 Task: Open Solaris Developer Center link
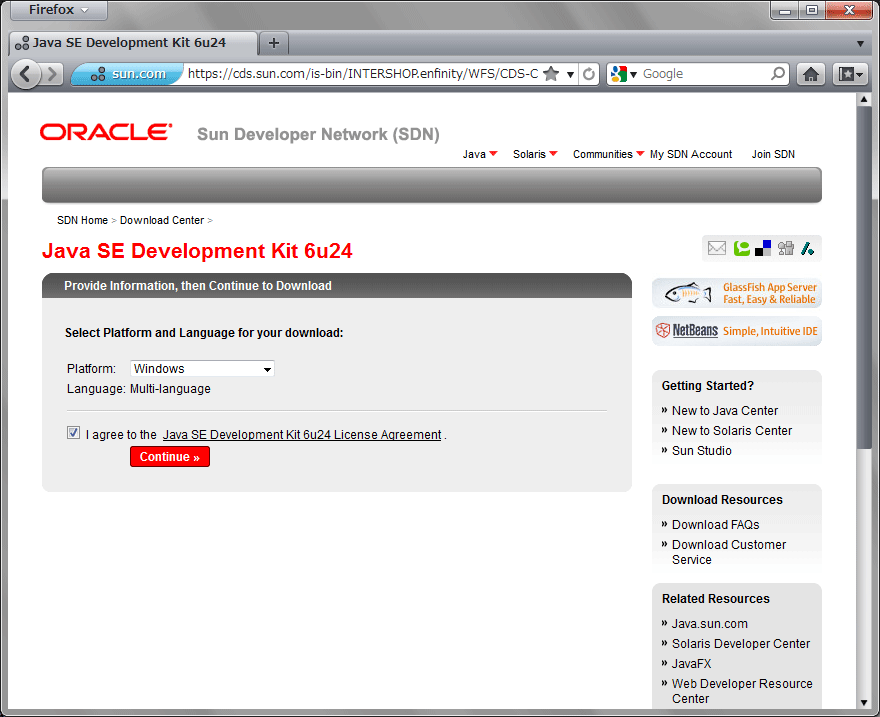pyautogui.click(x=741, y=644)
